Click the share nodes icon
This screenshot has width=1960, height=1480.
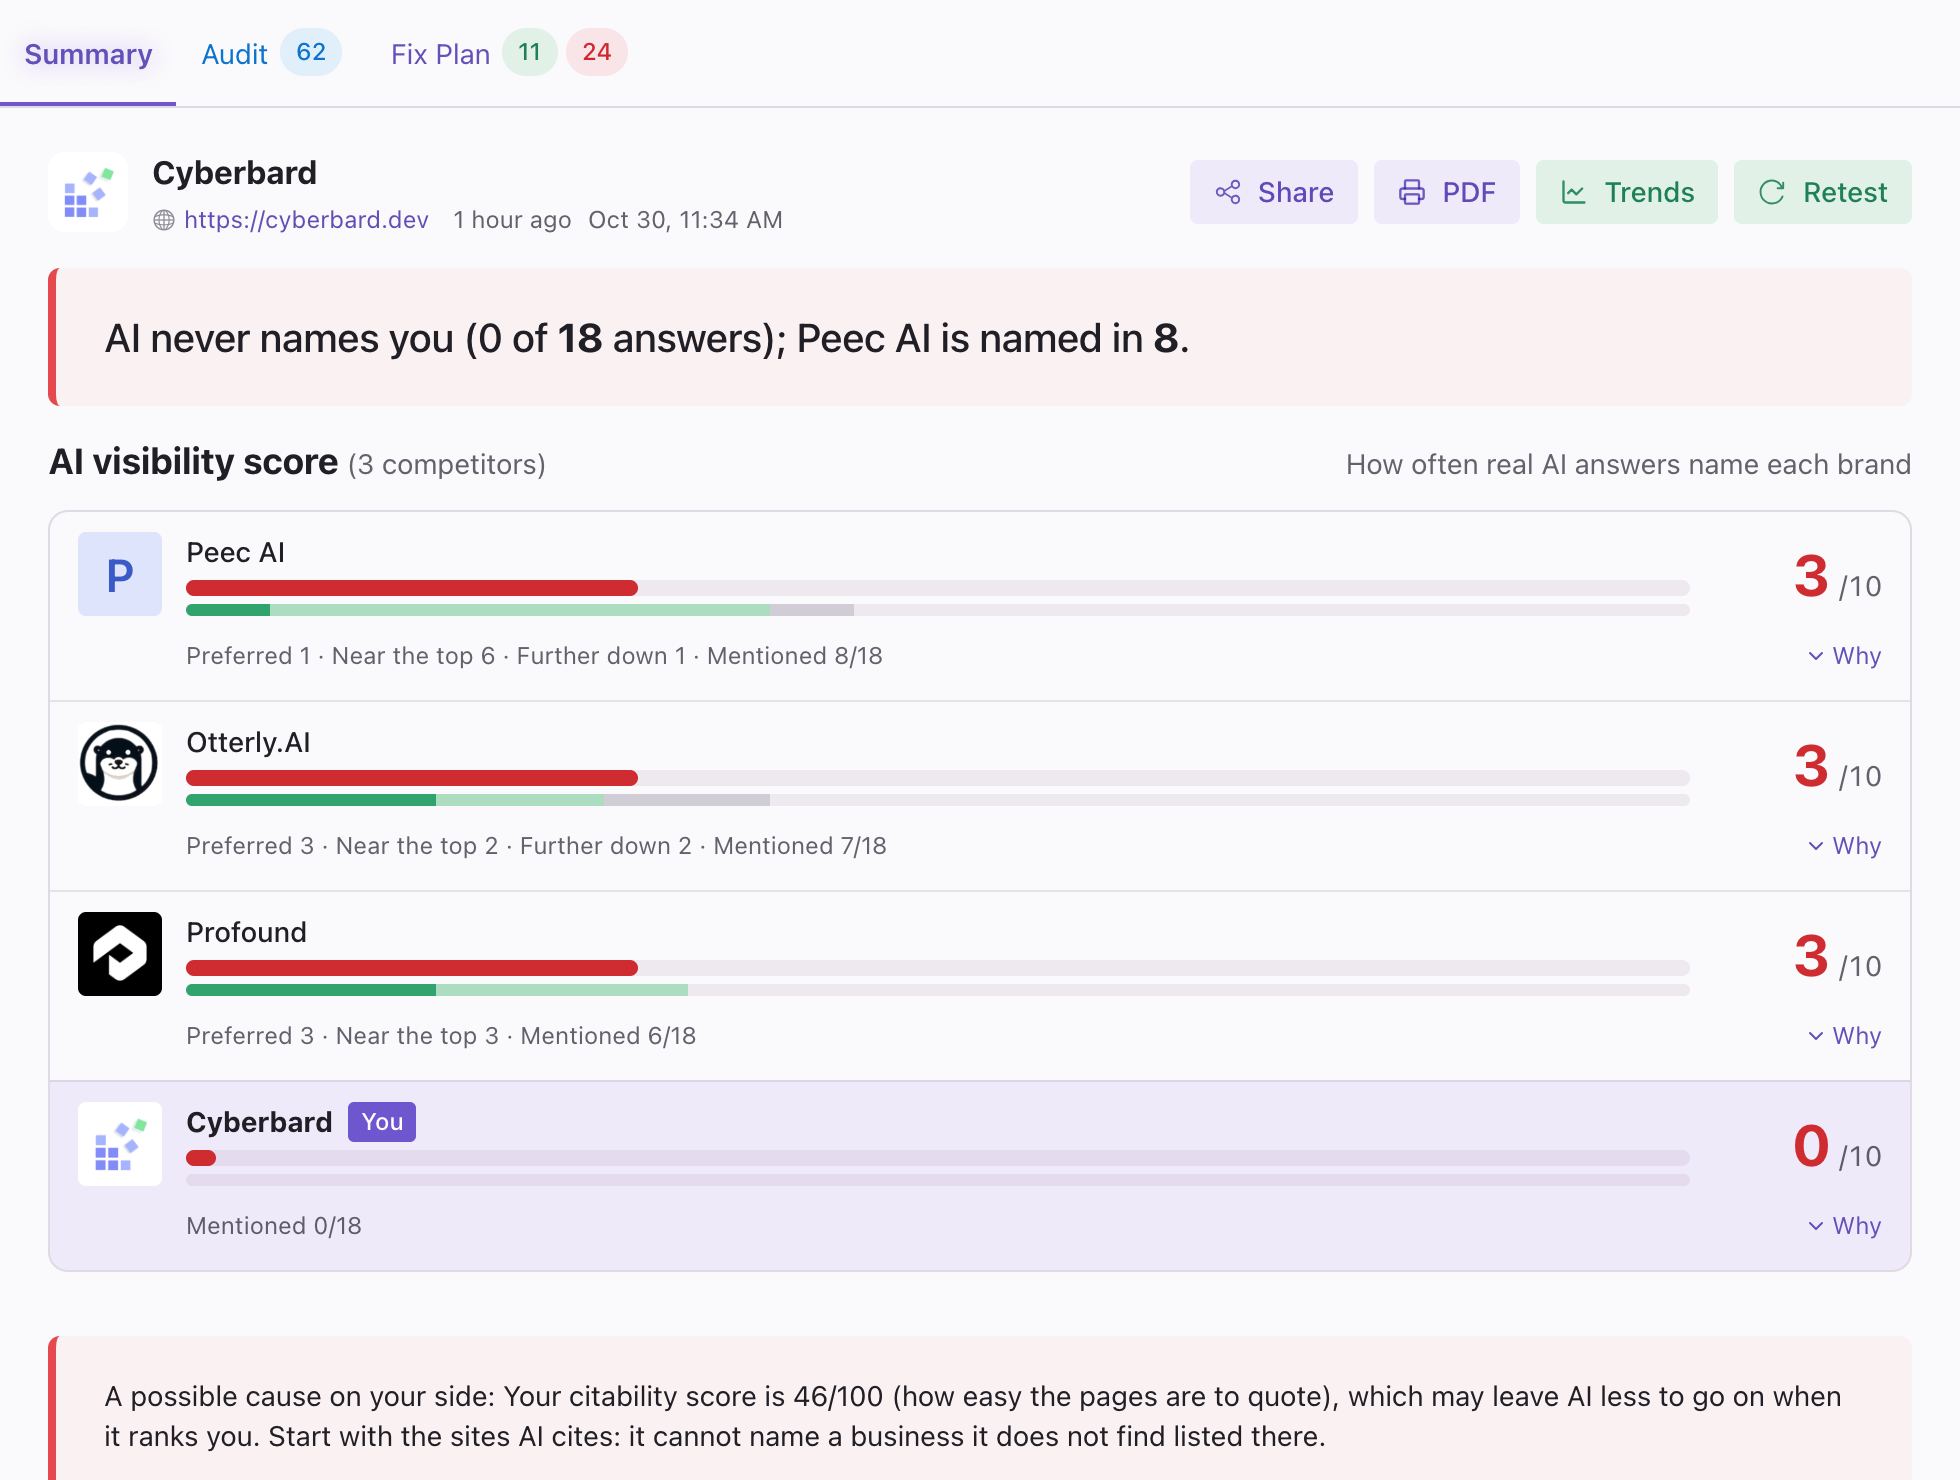[1228, 192]
